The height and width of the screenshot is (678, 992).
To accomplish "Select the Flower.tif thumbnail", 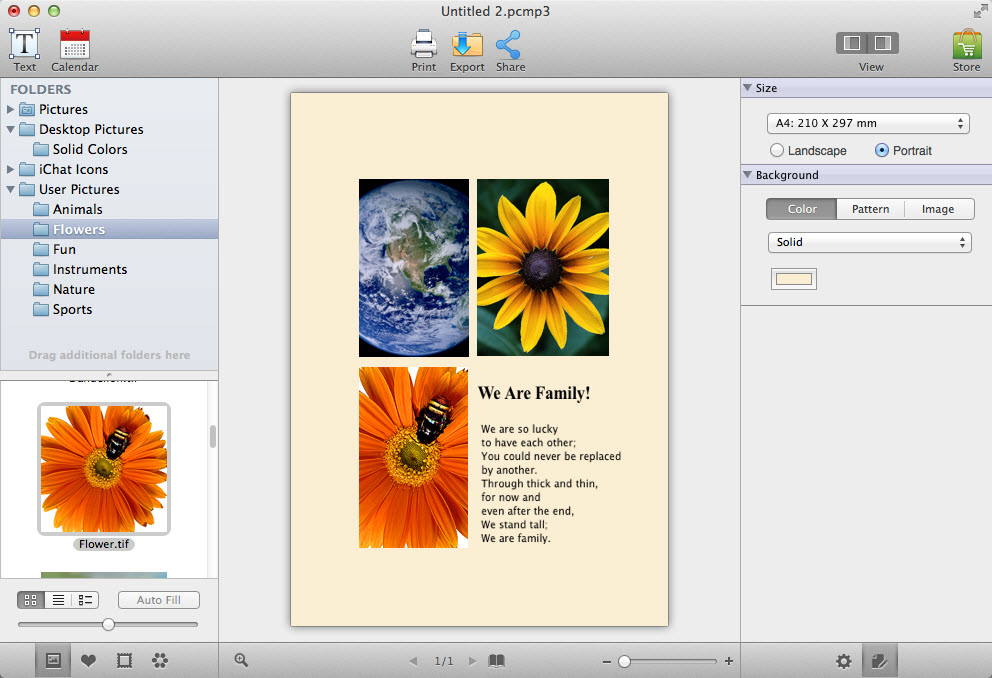I will [103, 468].
